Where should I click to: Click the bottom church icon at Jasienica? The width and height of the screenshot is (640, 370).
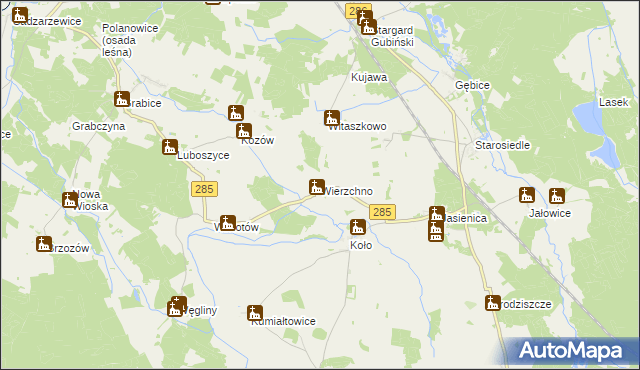[436, 235]
